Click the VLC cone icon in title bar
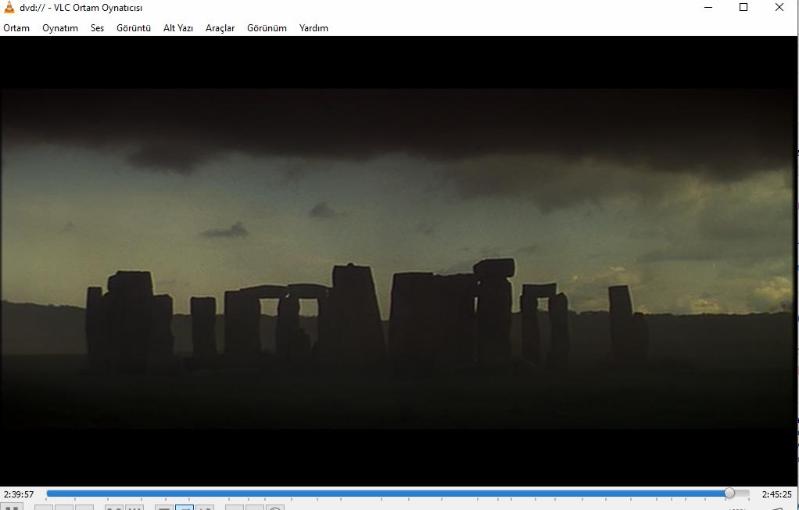The image size is (799, 510). (x=10, y=8)
